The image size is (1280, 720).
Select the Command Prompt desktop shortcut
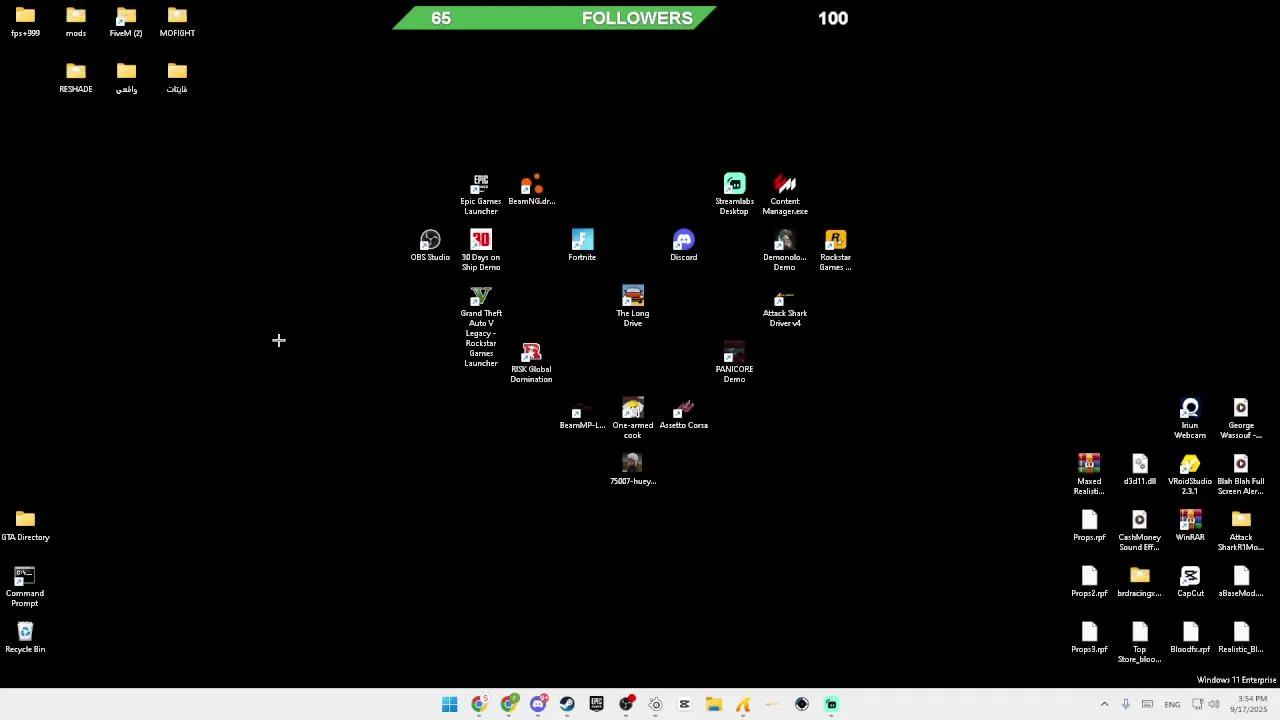(25, 586)
